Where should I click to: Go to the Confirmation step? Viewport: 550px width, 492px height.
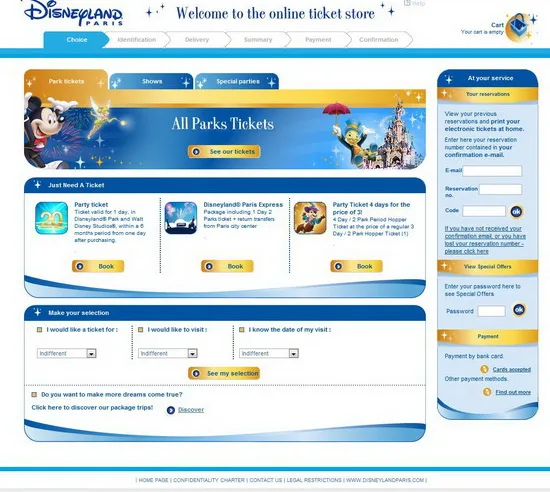(378, 40)
